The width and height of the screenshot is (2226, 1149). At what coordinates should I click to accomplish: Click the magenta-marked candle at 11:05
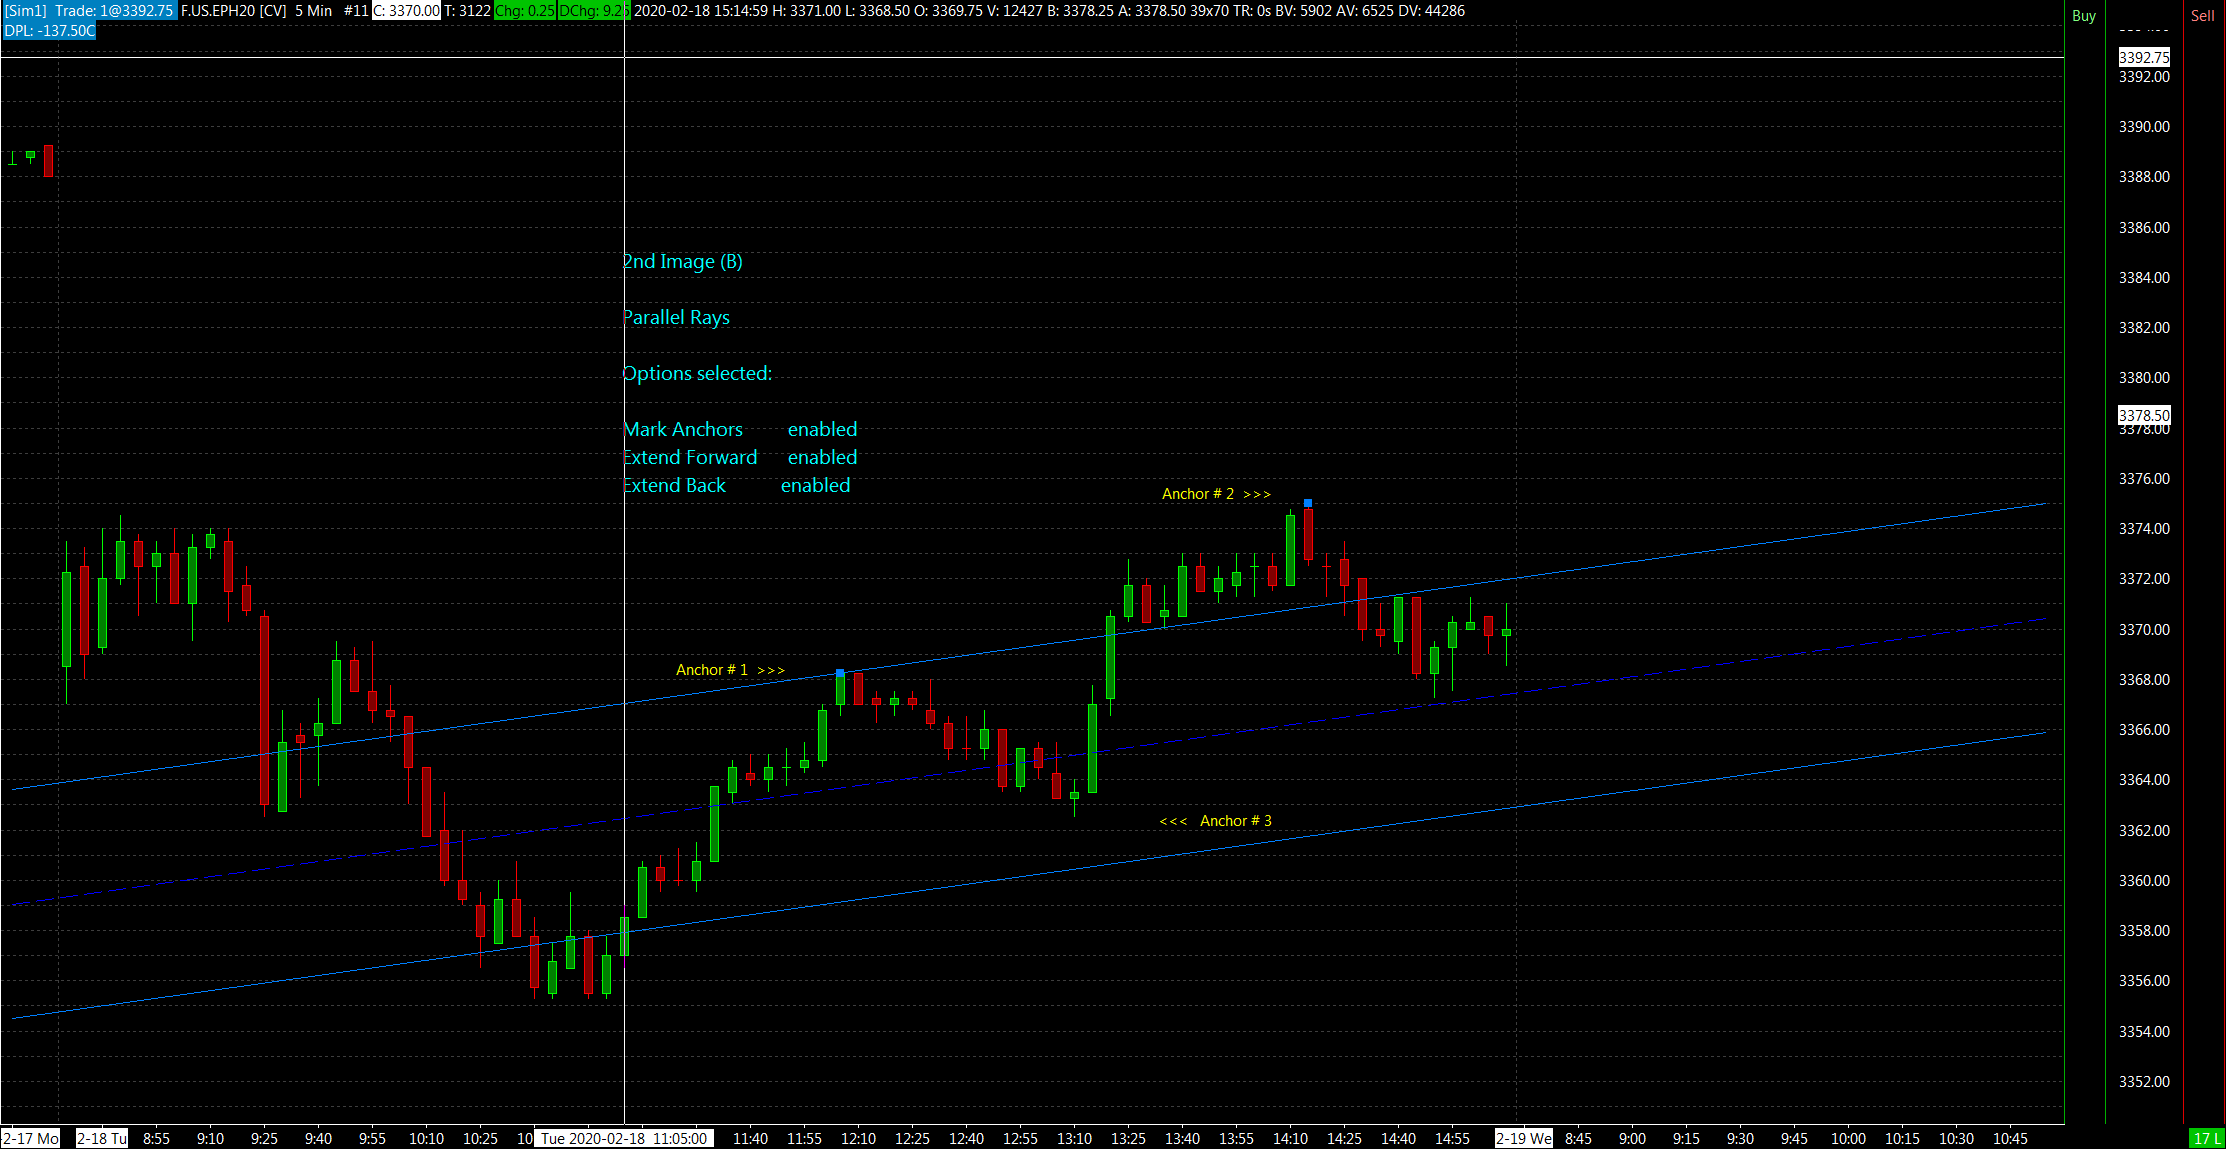point(625,938)
